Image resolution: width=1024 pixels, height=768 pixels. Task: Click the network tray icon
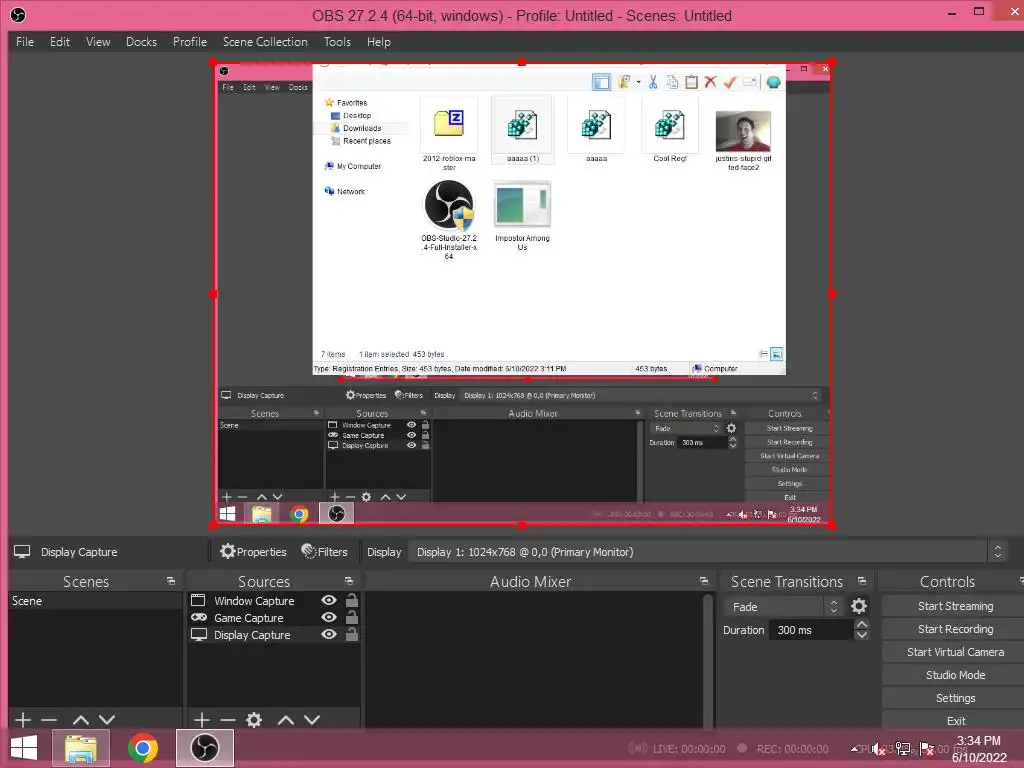903,749
